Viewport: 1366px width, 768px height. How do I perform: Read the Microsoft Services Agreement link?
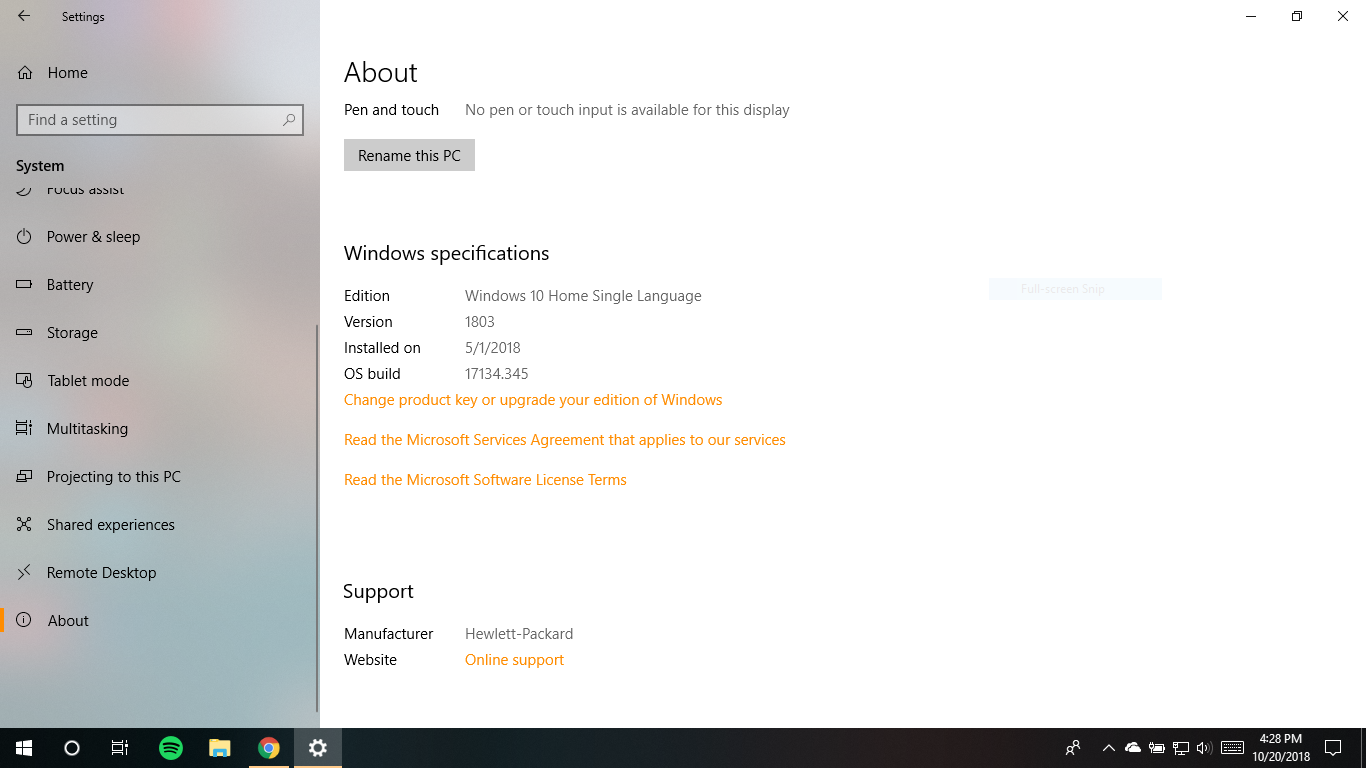point(565,440)
